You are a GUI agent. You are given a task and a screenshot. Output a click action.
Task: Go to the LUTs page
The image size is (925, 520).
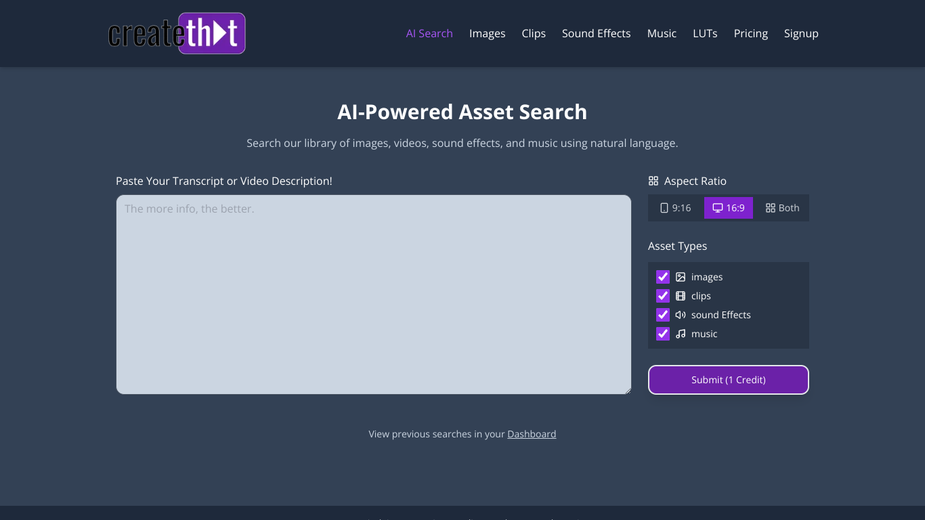(705, 34)
